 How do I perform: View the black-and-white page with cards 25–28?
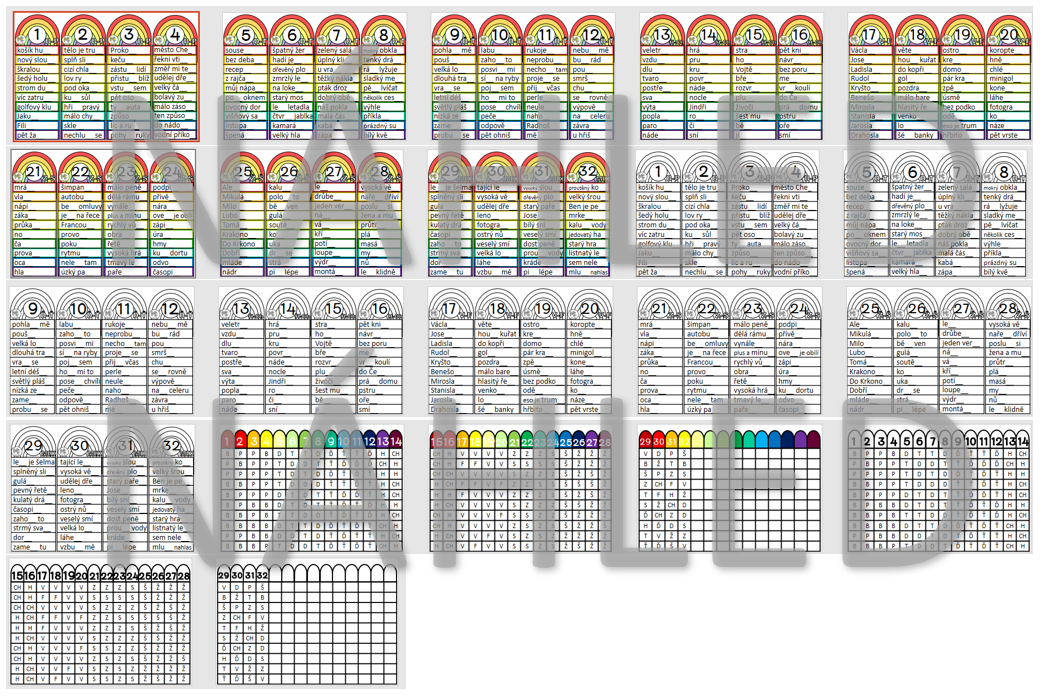pos(939,351)
